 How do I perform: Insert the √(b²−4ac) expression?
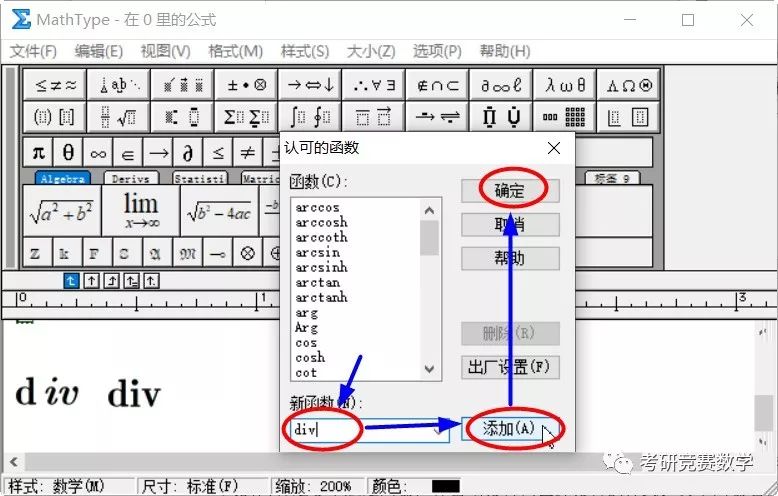click(x=219, y=211)
